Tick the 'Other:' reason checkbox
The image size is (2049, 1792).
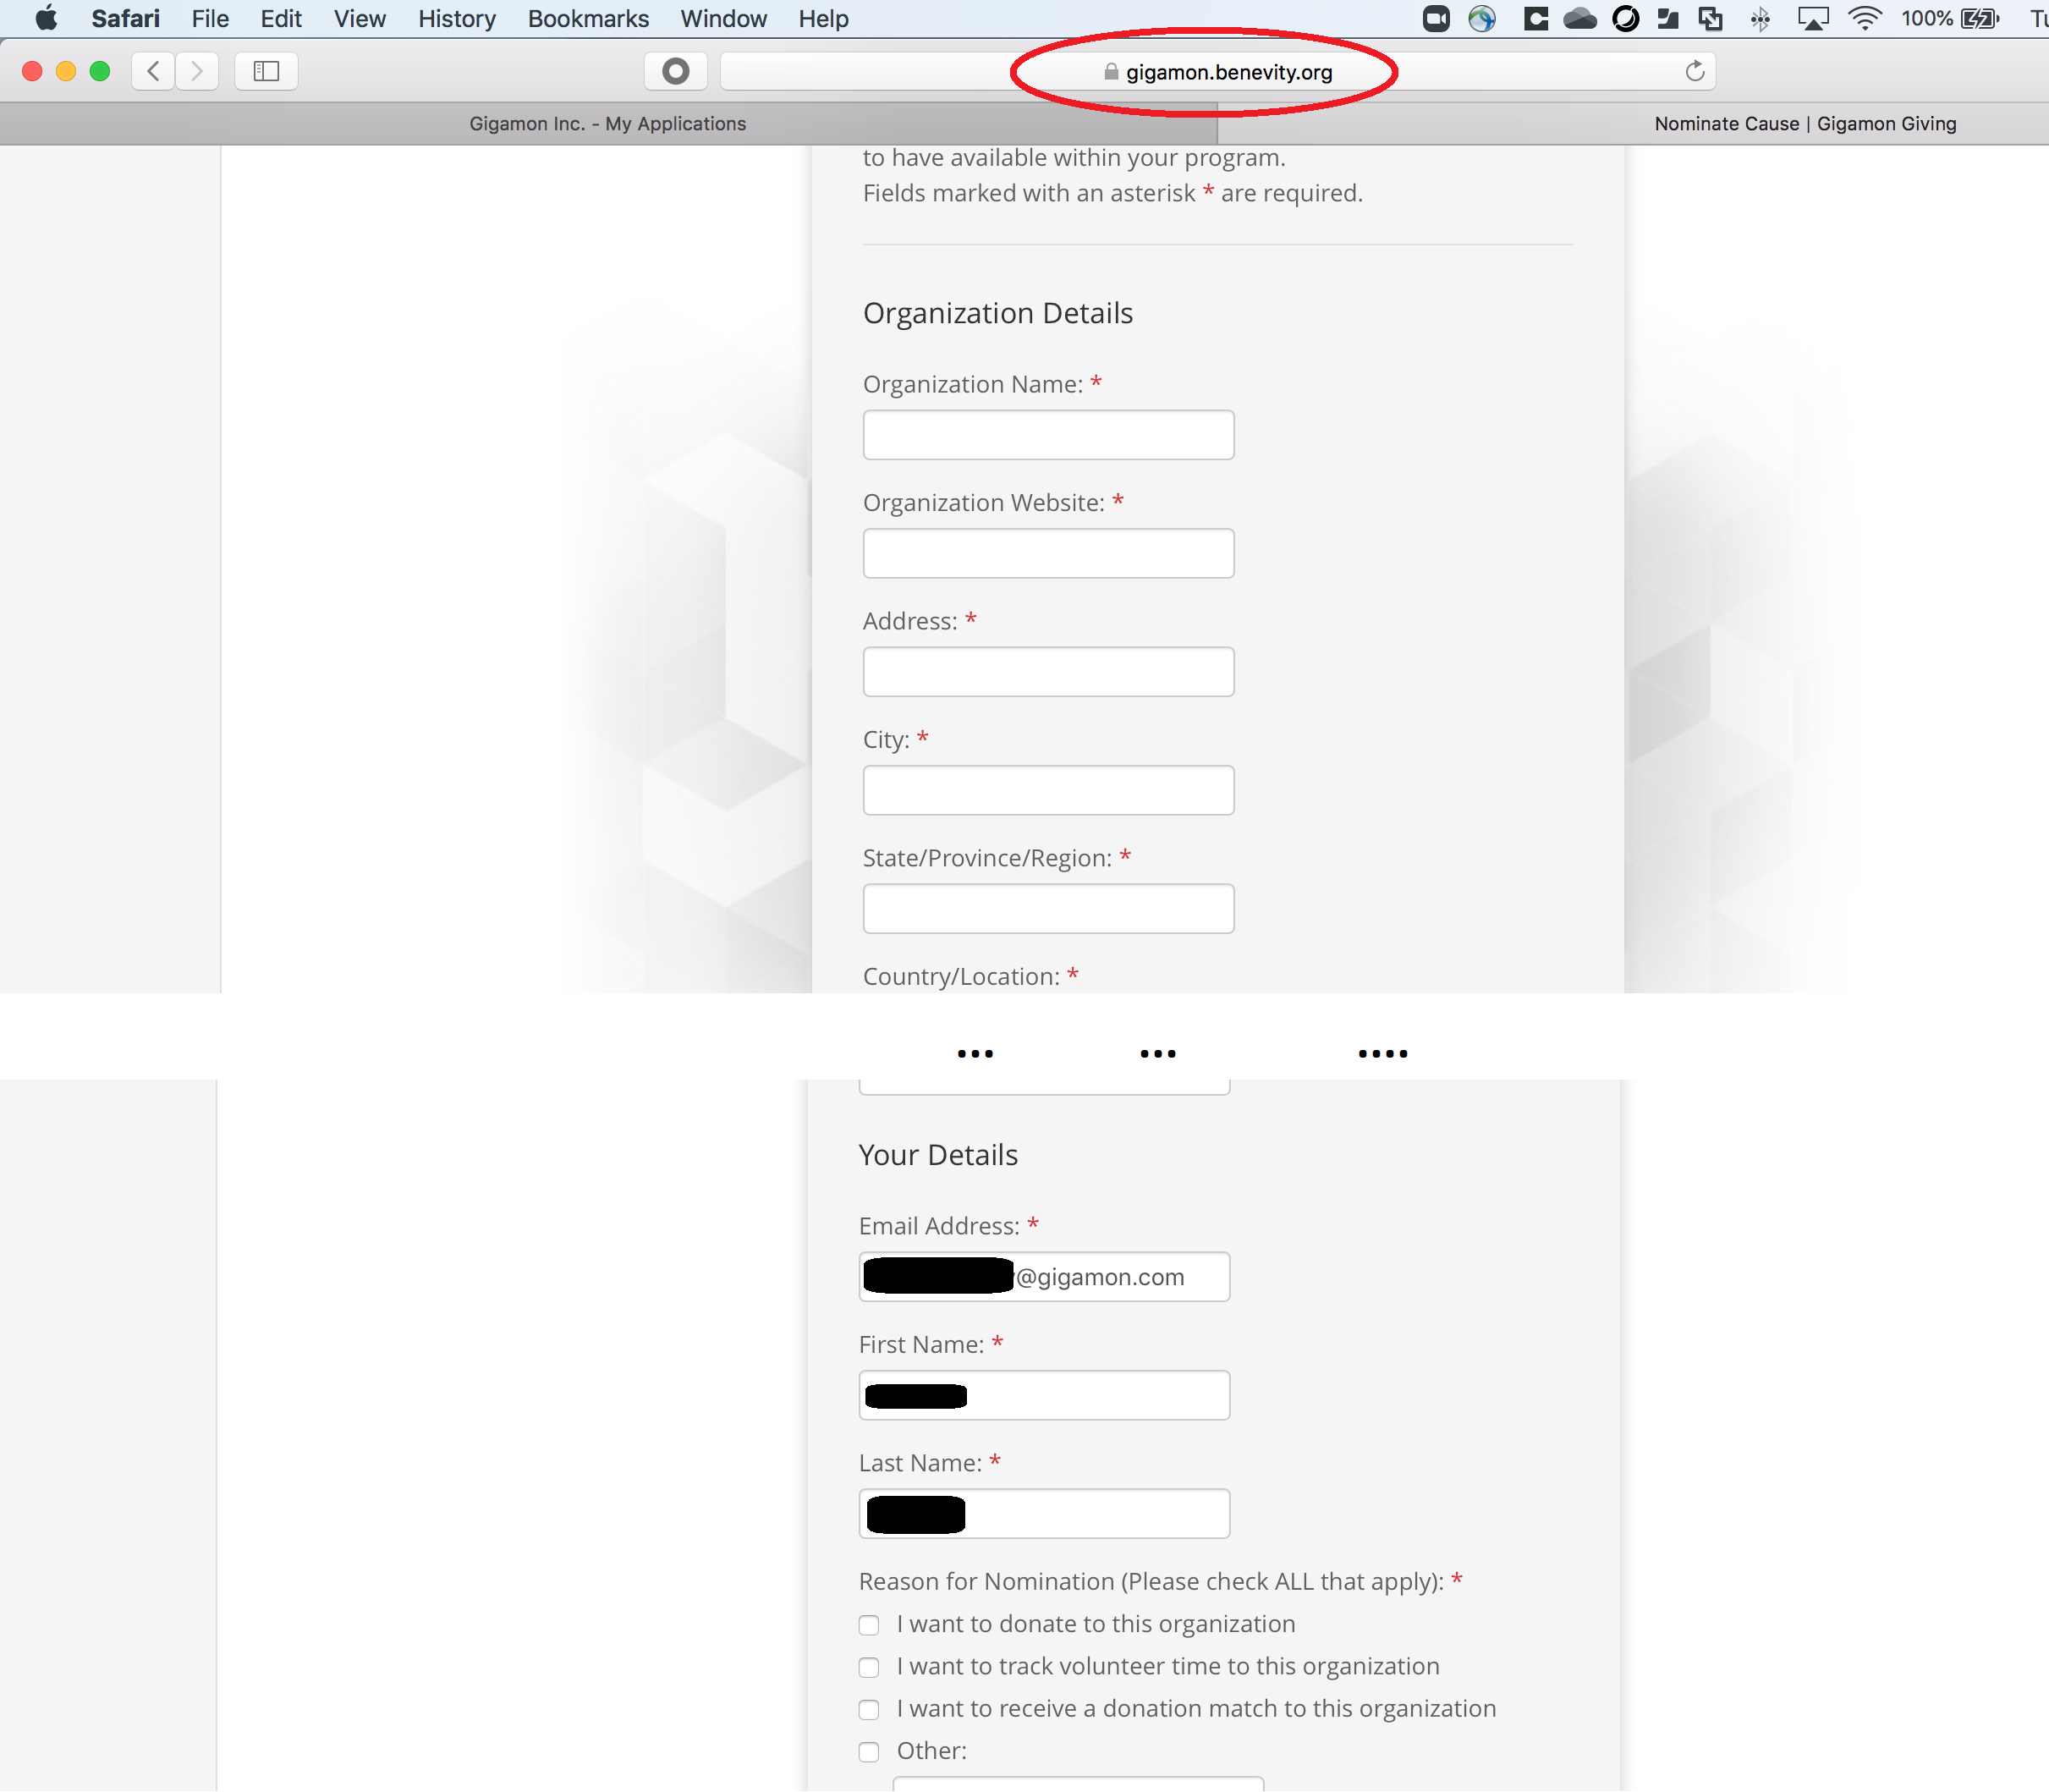(x=869, y=1751)
